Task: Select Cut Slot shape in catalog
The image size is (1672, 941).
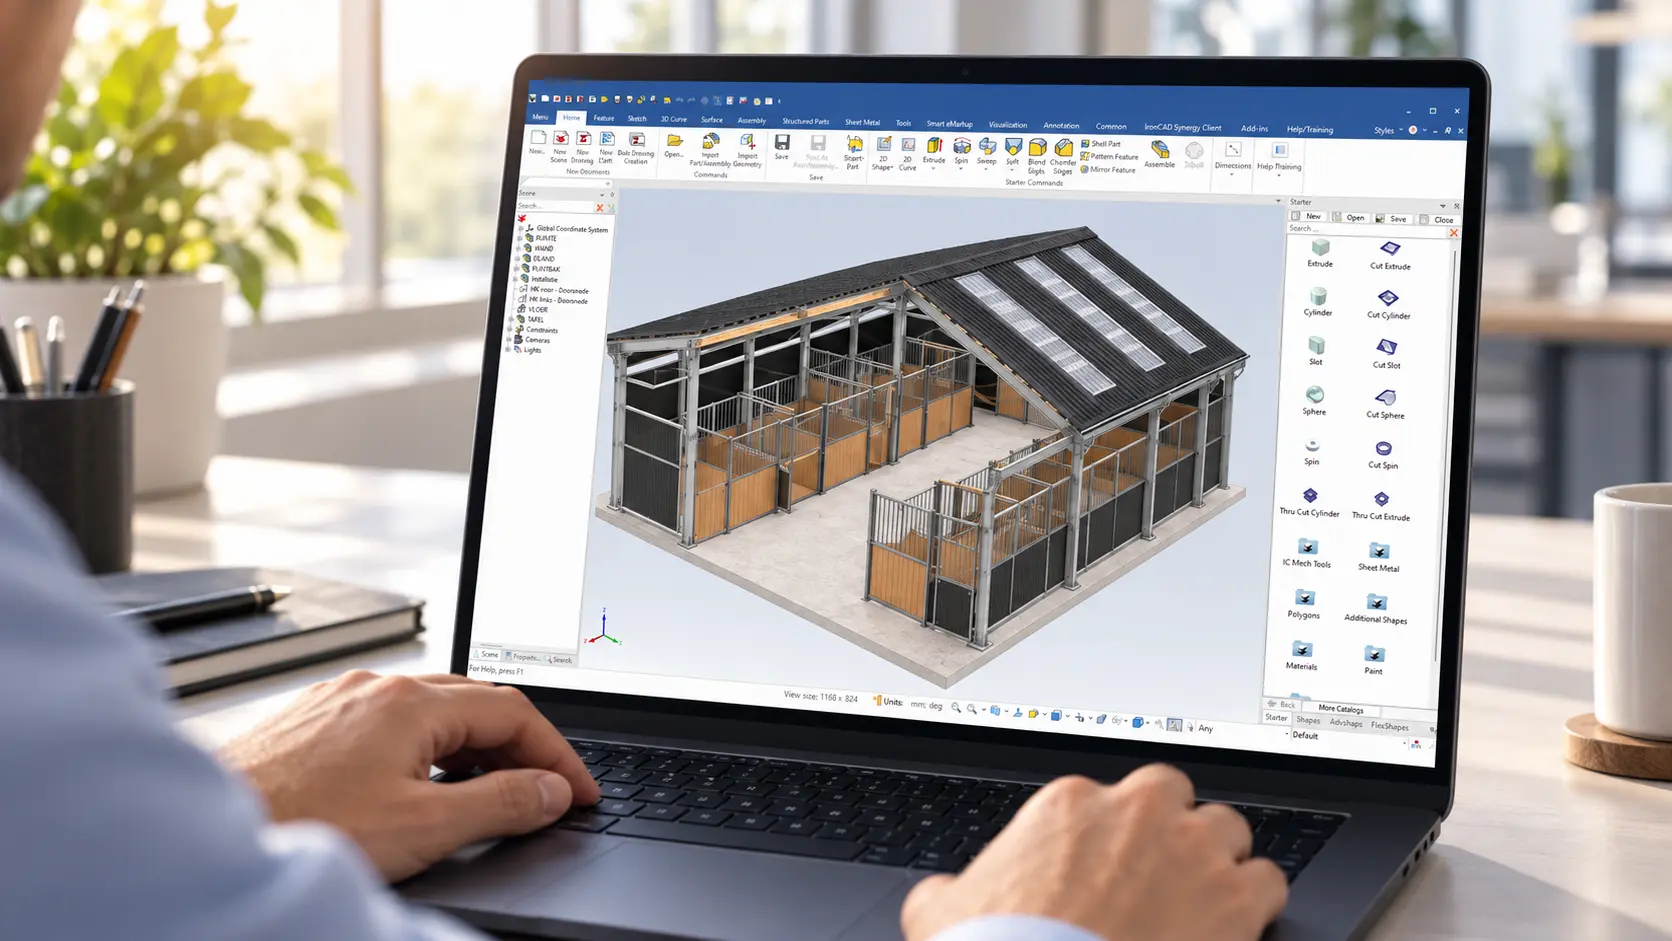Action: (1386, 354)
